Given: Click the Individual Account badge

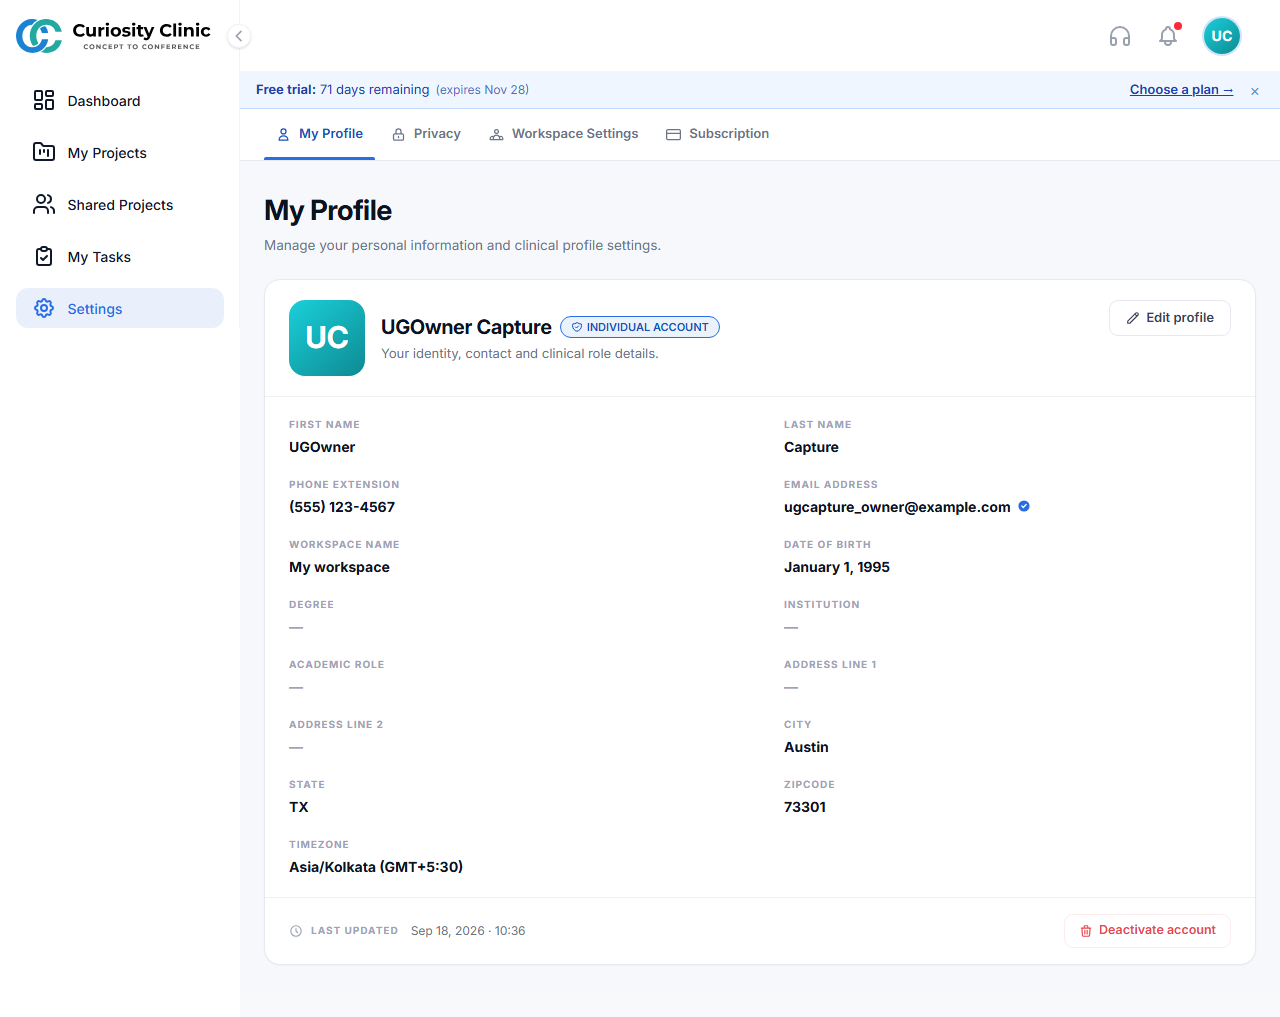Looking at the screenshot, I should pos(640,327).
